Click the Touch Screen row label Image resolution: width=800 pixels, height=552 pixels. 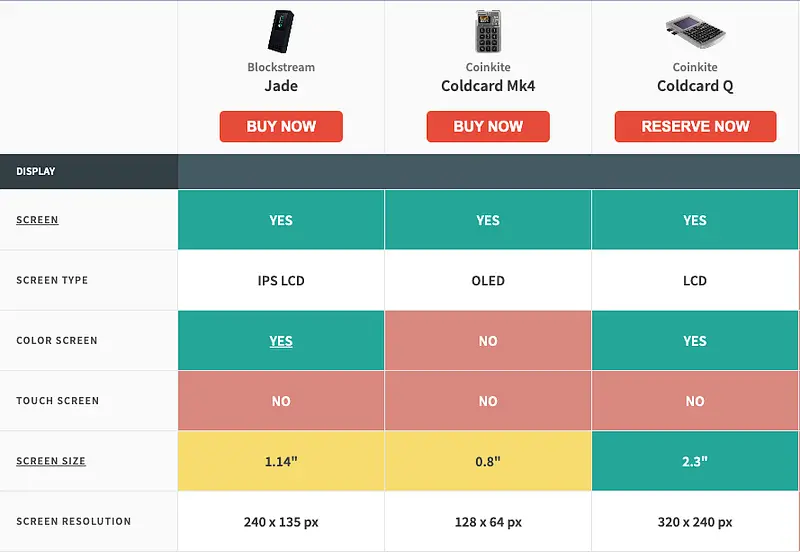pos(57,401)
